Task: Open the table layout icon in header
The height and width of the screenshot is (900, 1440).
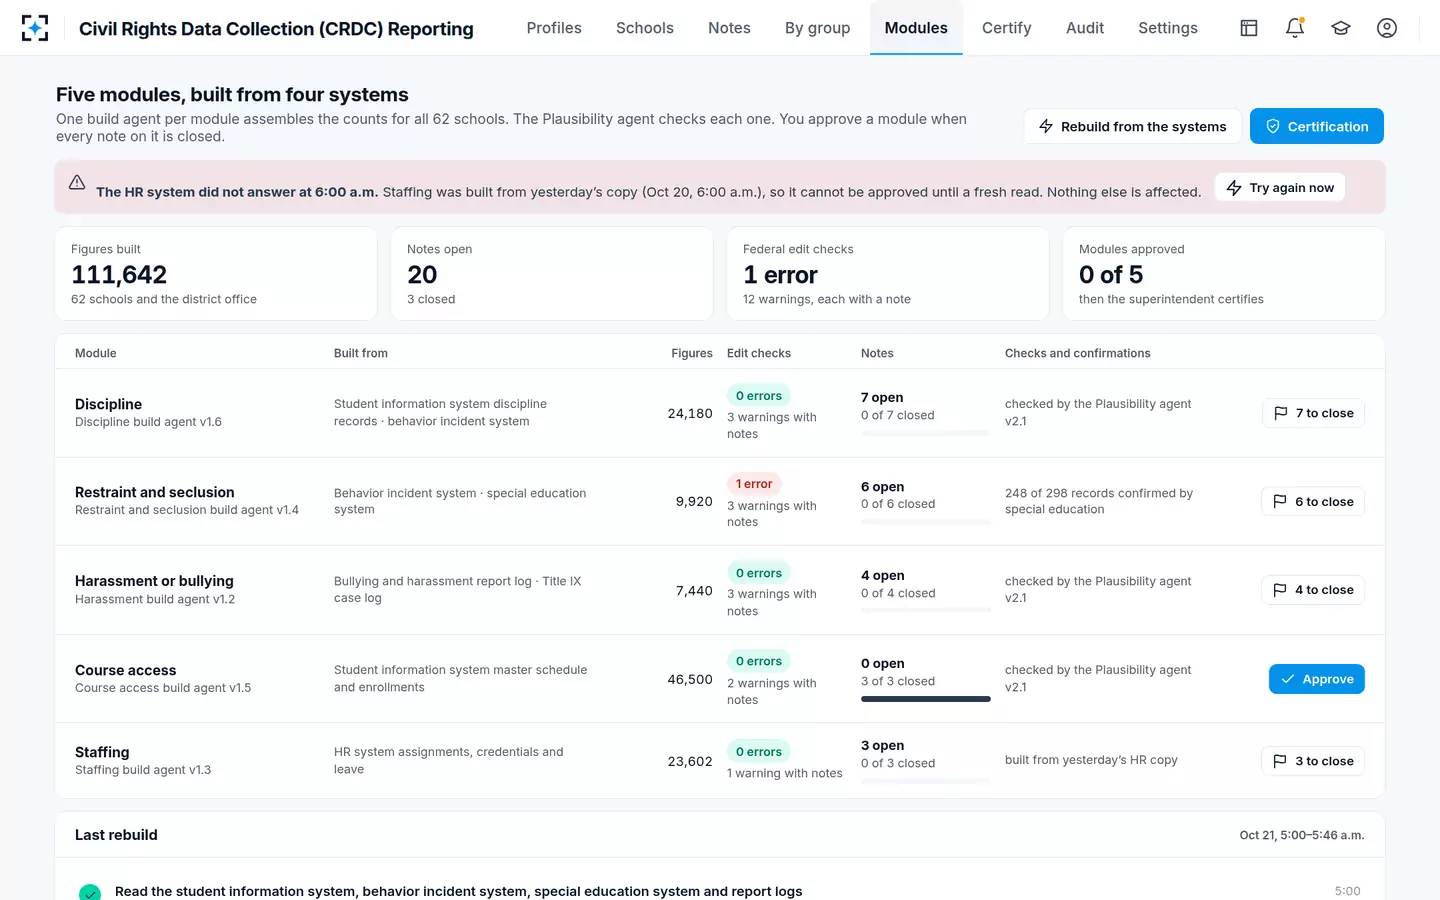Action: point(1249,28)
